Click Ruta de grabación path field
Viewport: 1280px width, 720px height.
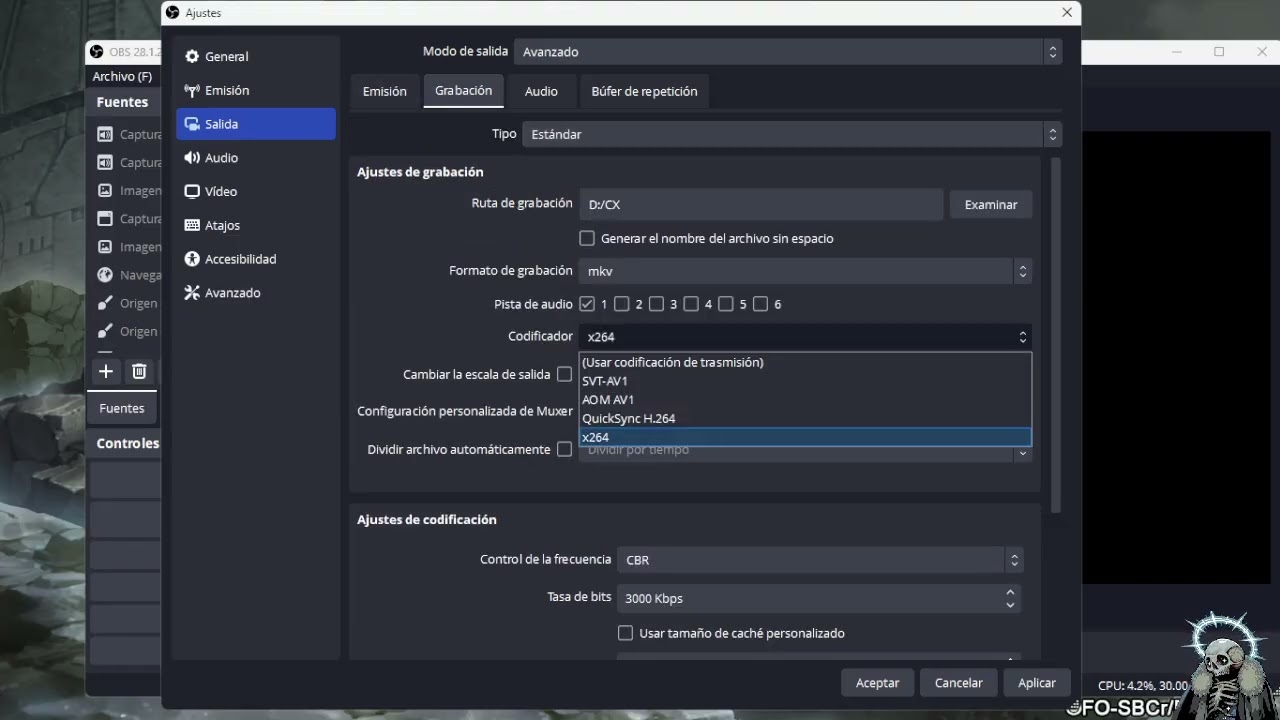point(761,204)
